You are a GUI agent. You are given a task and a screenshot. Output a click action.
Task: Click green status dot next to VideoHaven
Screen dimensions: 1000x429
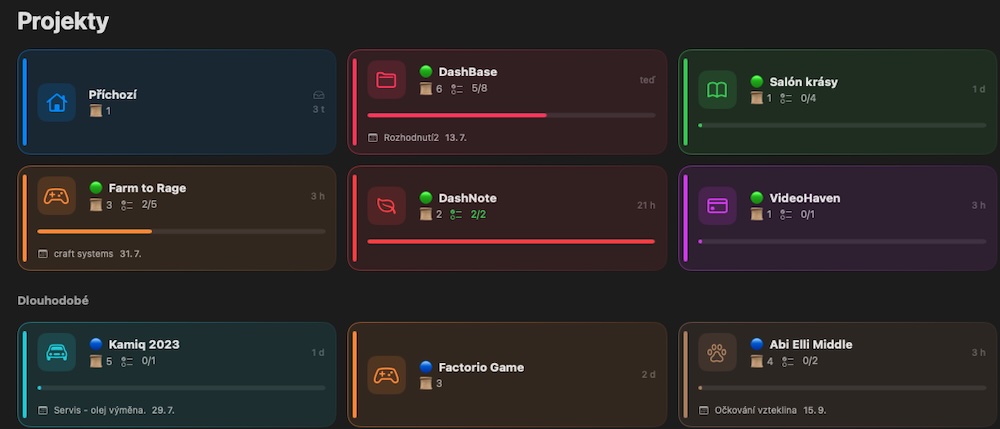[x=756, y=198]
